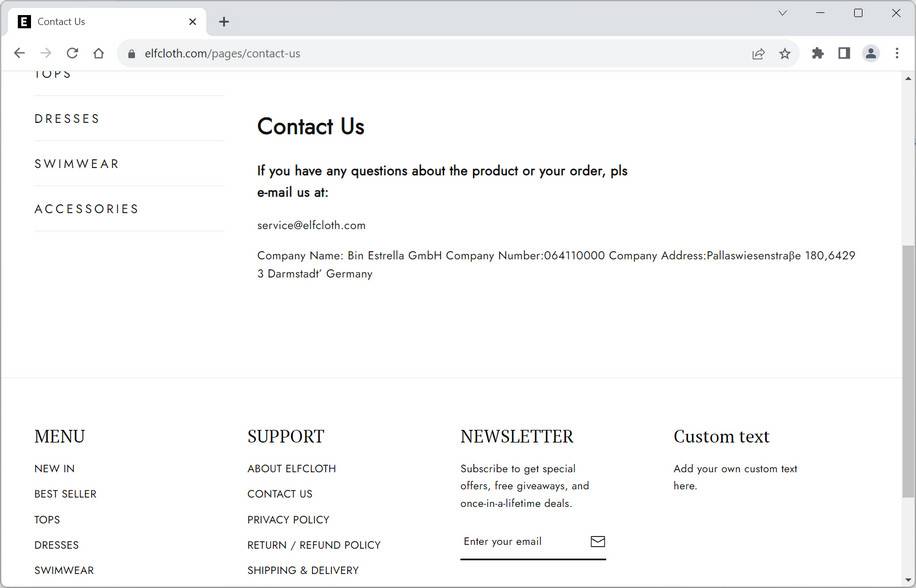Viewport: 916px width, 588px height.
Task: Open the extensions puzzle icon
Action: (818, 53)
